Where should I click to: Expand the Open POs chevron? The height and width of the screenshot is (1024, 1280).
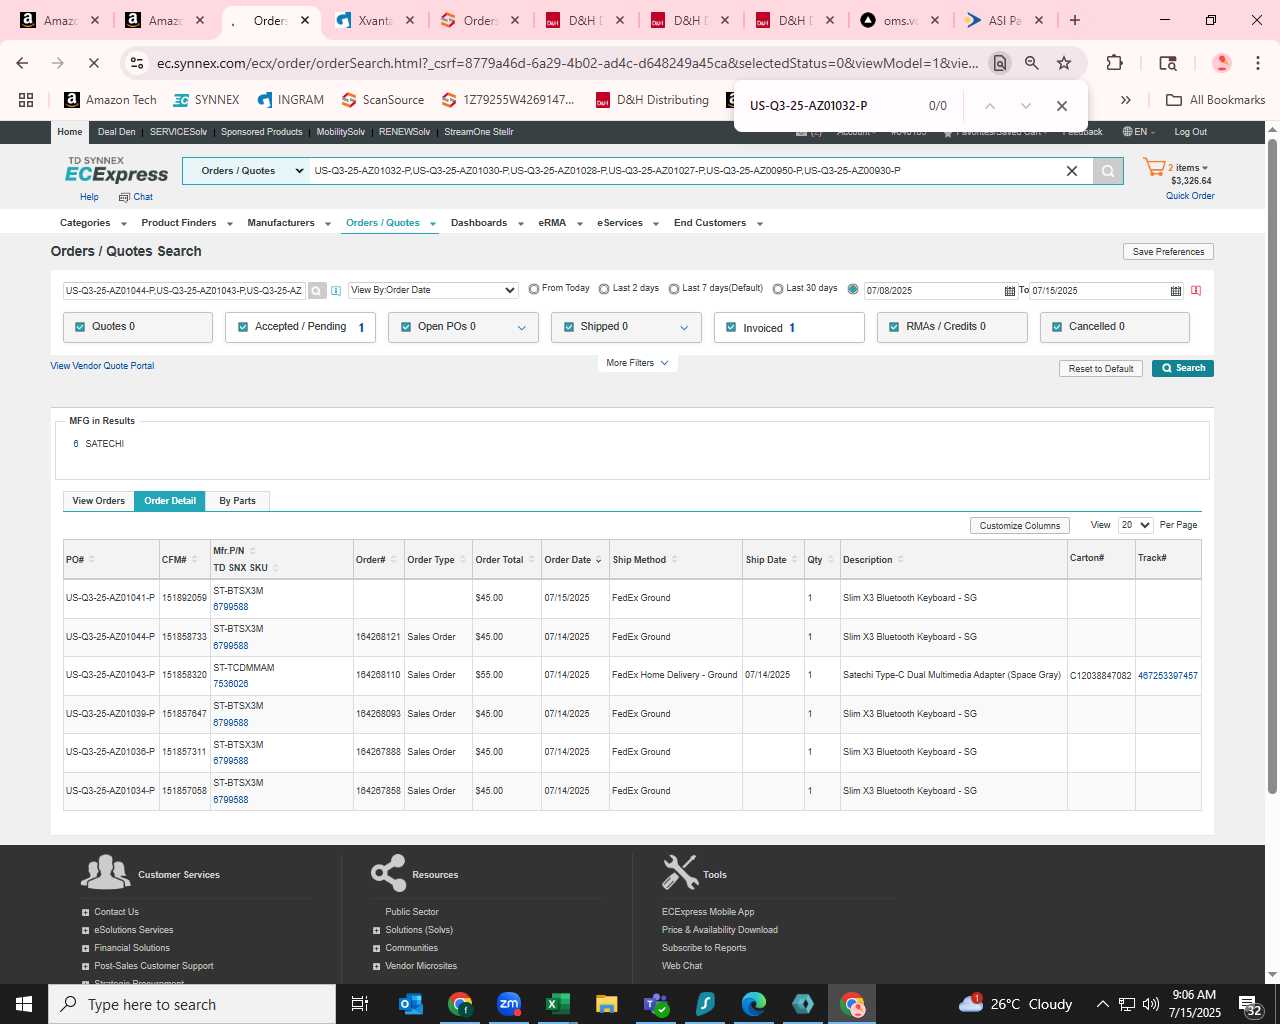click(521, 328)
